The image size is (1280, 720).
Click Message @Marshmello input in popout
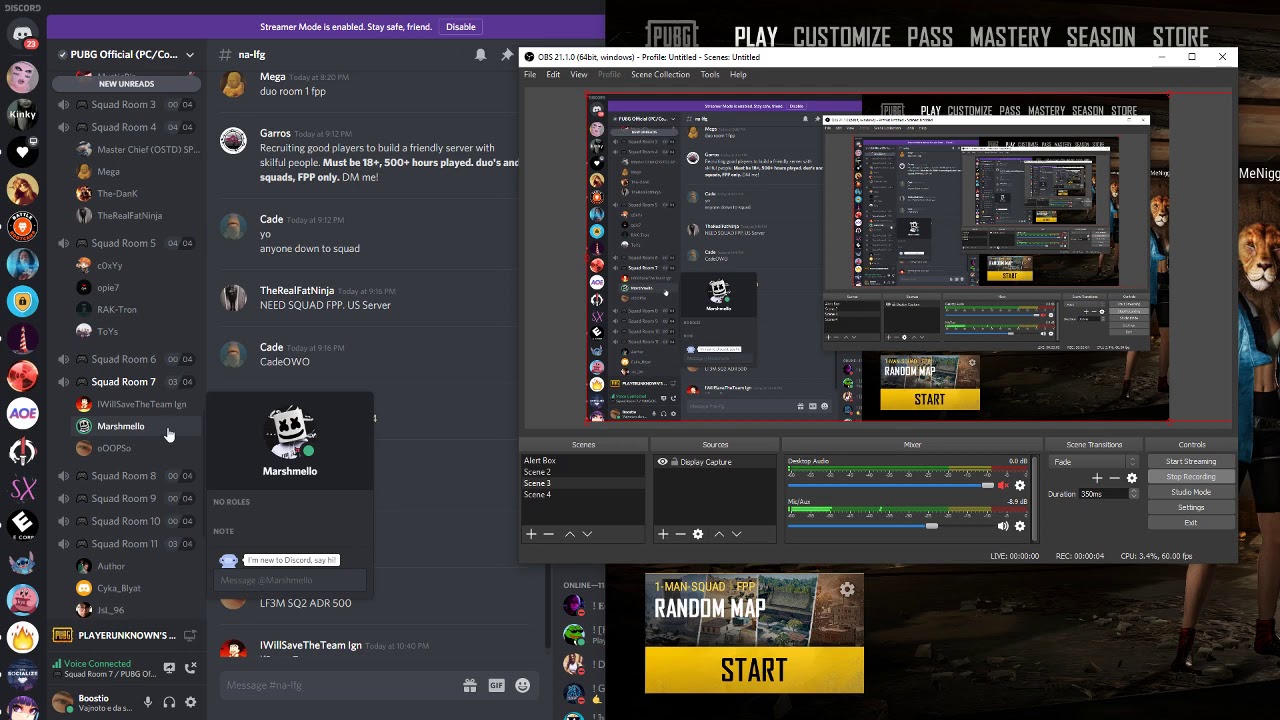(289, 580)
